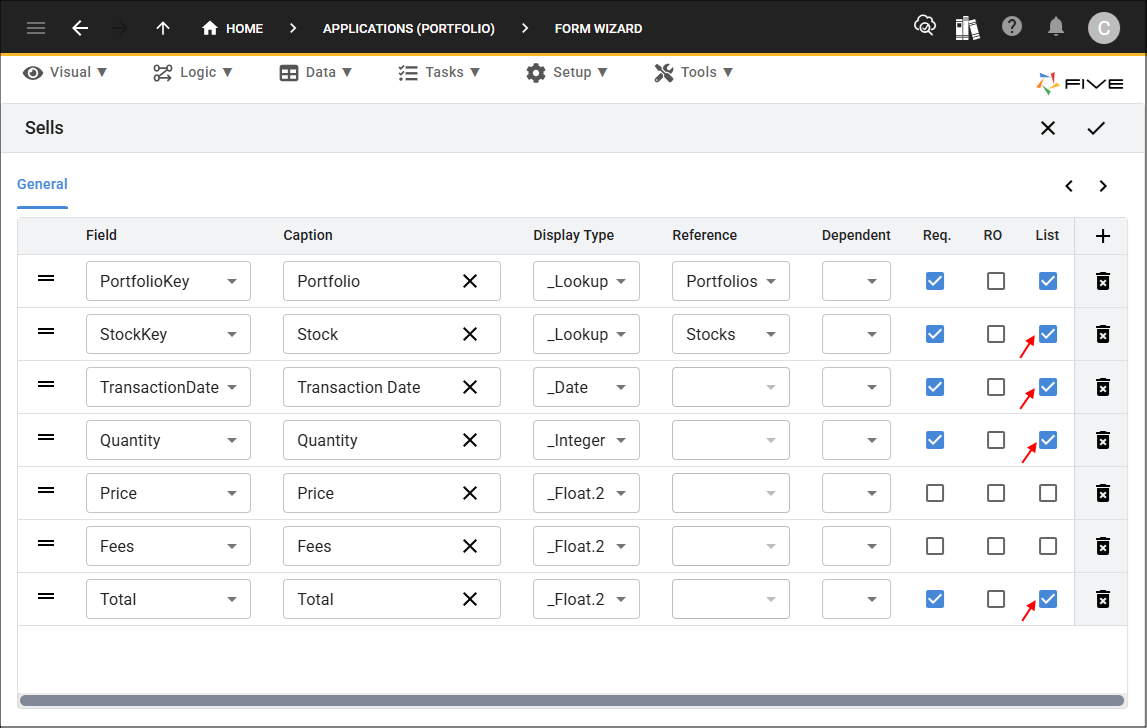This screenshot has height=728, width=1147.
Task: Open _Date display type dropdown
Action: point(586,387)
